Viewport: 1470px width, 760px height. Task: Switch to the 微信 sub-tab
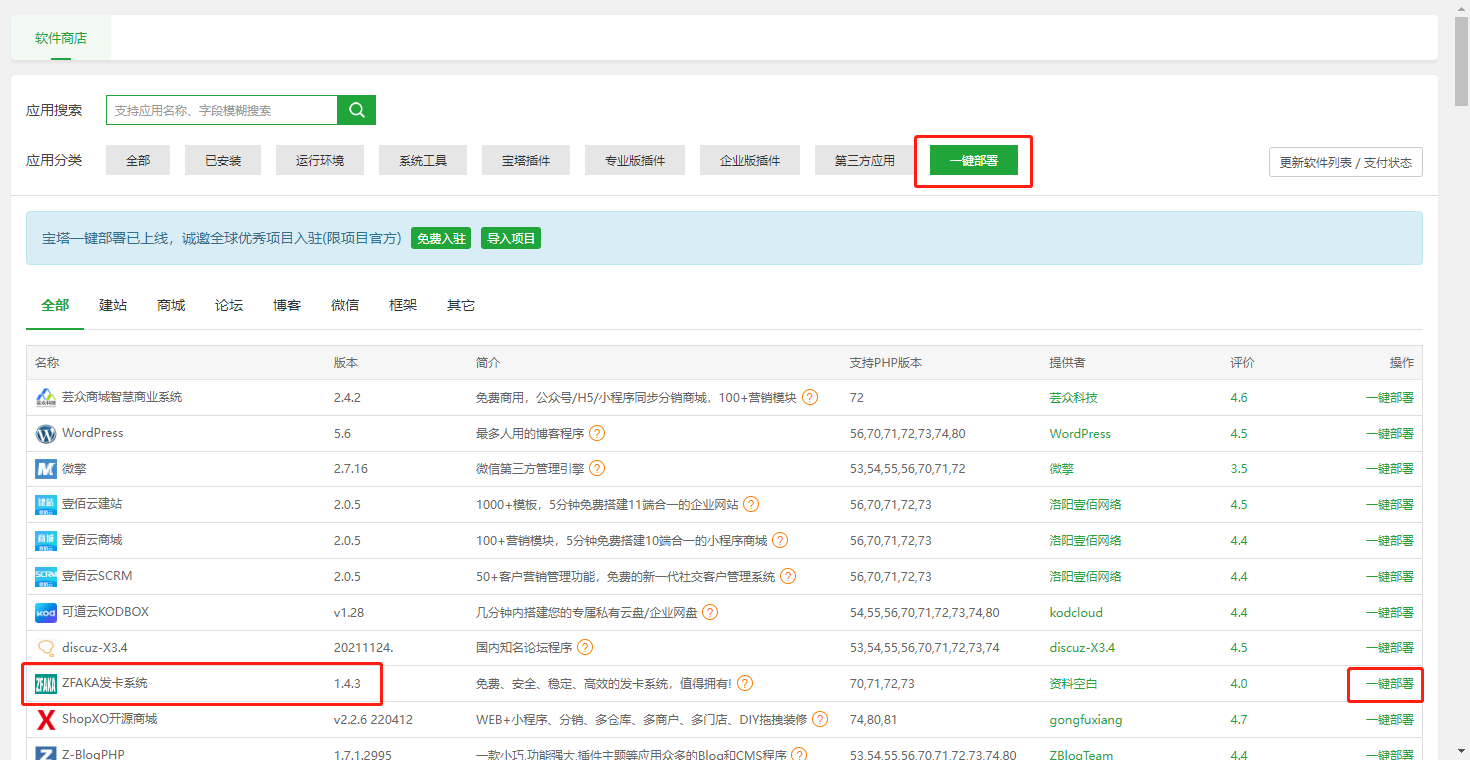click(345, 305)
